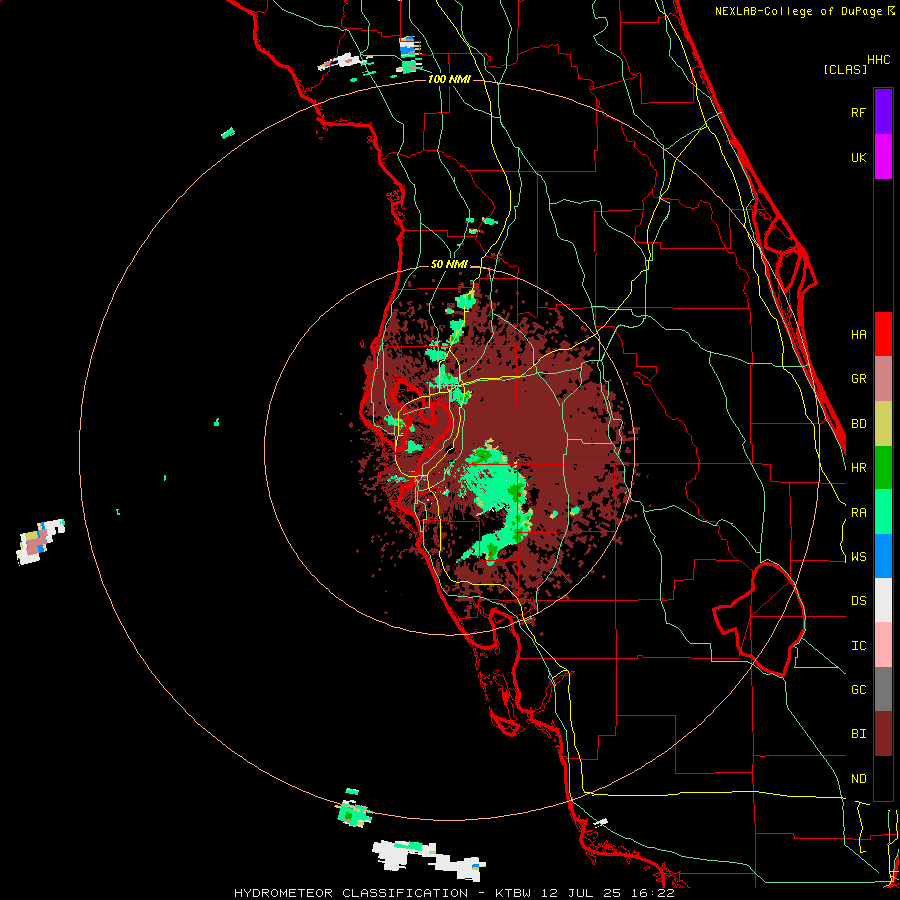The image size is (900, 900).
Task: Click the UK magenta legend swatch
Action: pos(883,157)
